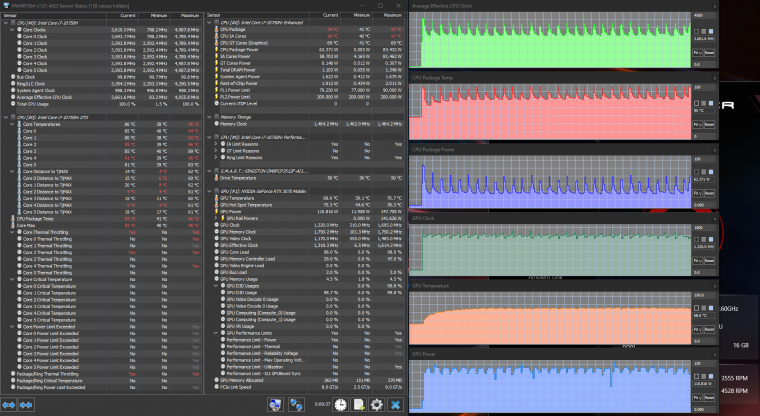The height and width of the screenshot is (416, 760).
Task: Click the expand columns arrows icon at bottom left
Action: 10,404
